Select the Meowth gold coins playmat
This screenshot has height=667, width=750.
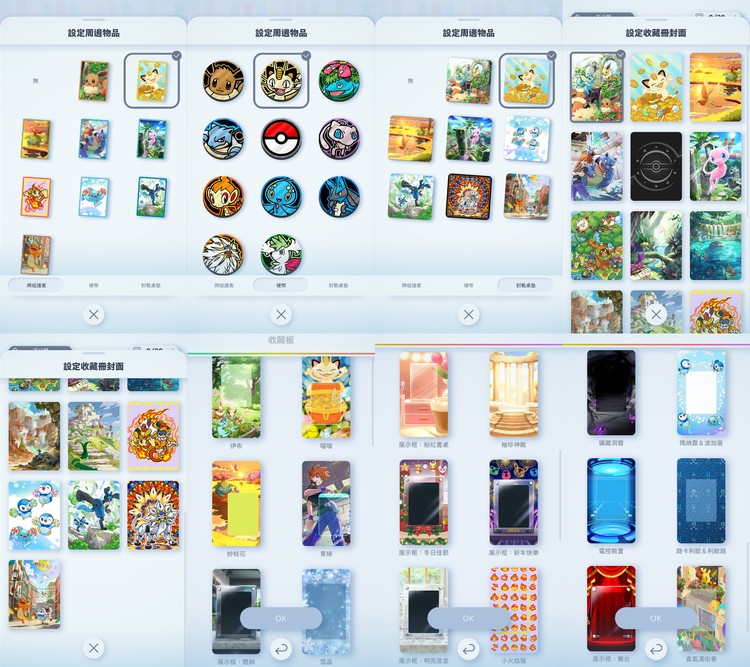coord(527,80)
